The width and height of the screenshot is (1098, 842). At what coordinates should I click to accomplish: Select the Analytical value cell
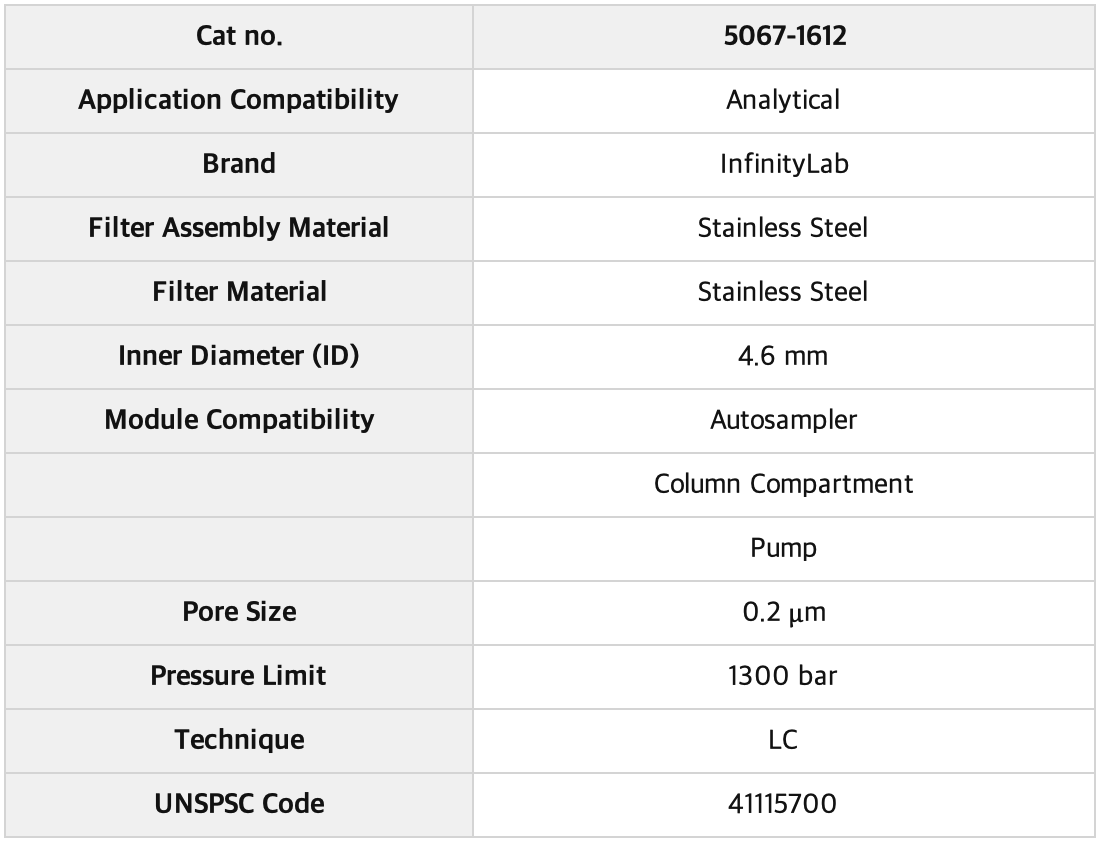pyautogui.click(x=784, y=101)
